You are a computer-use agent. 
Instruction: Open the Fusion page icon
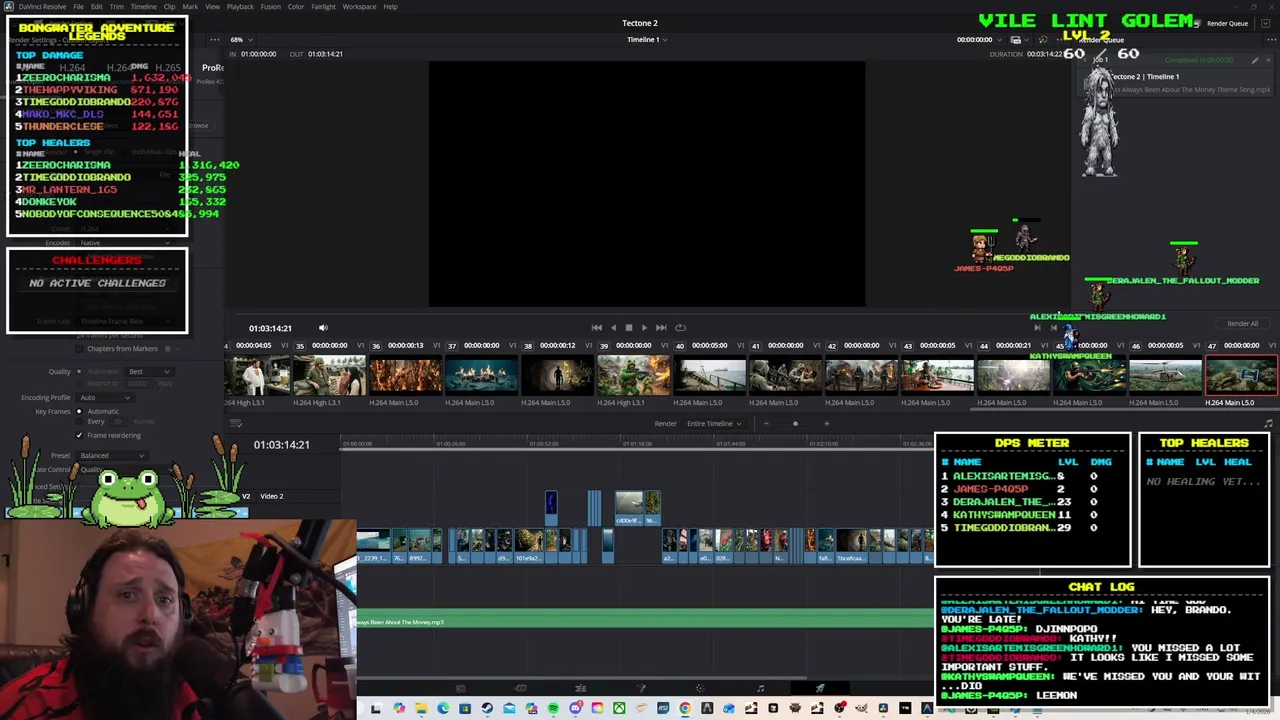641,688
